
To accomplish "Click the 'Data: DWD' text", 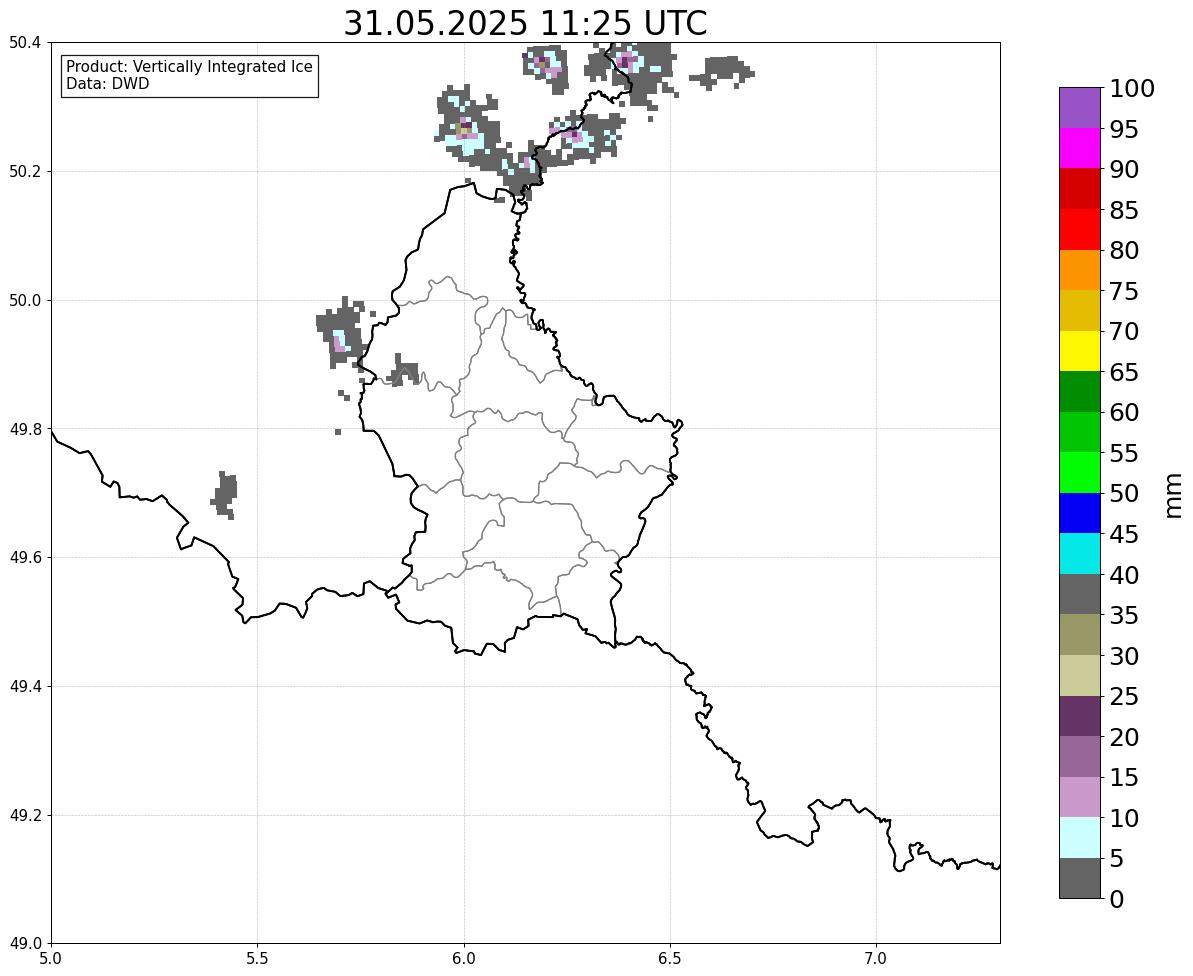I will click(108, 84).
